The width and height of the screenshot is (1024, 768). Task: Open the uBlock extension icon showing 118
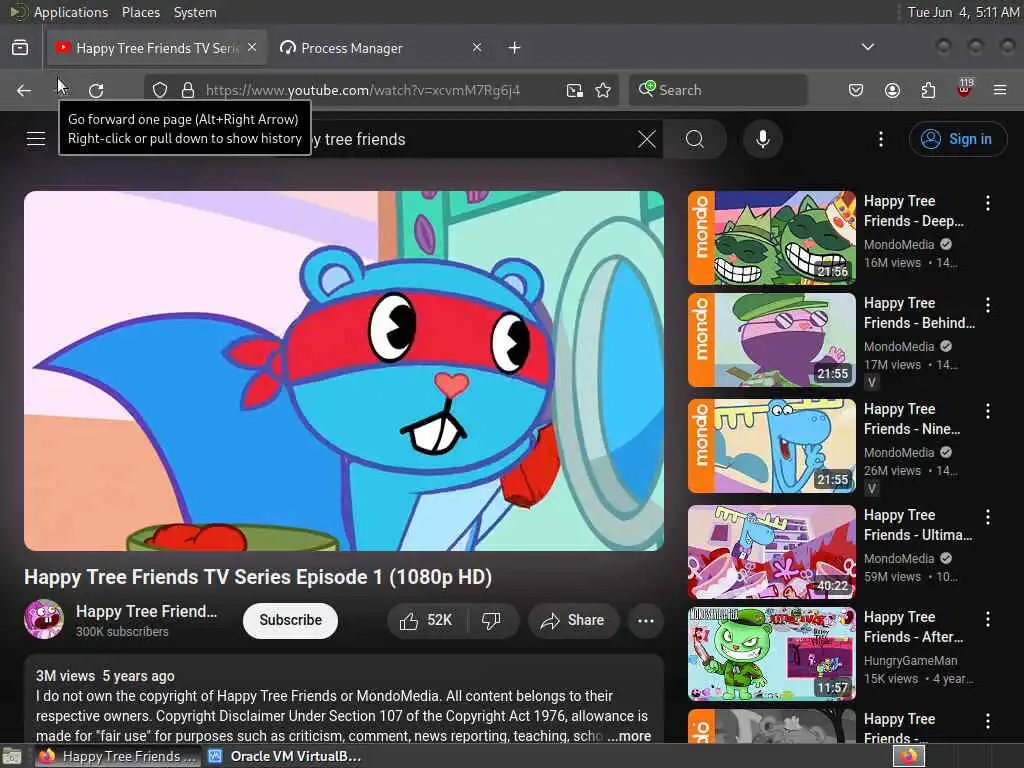pyautogui.click(x=964, y=89)
